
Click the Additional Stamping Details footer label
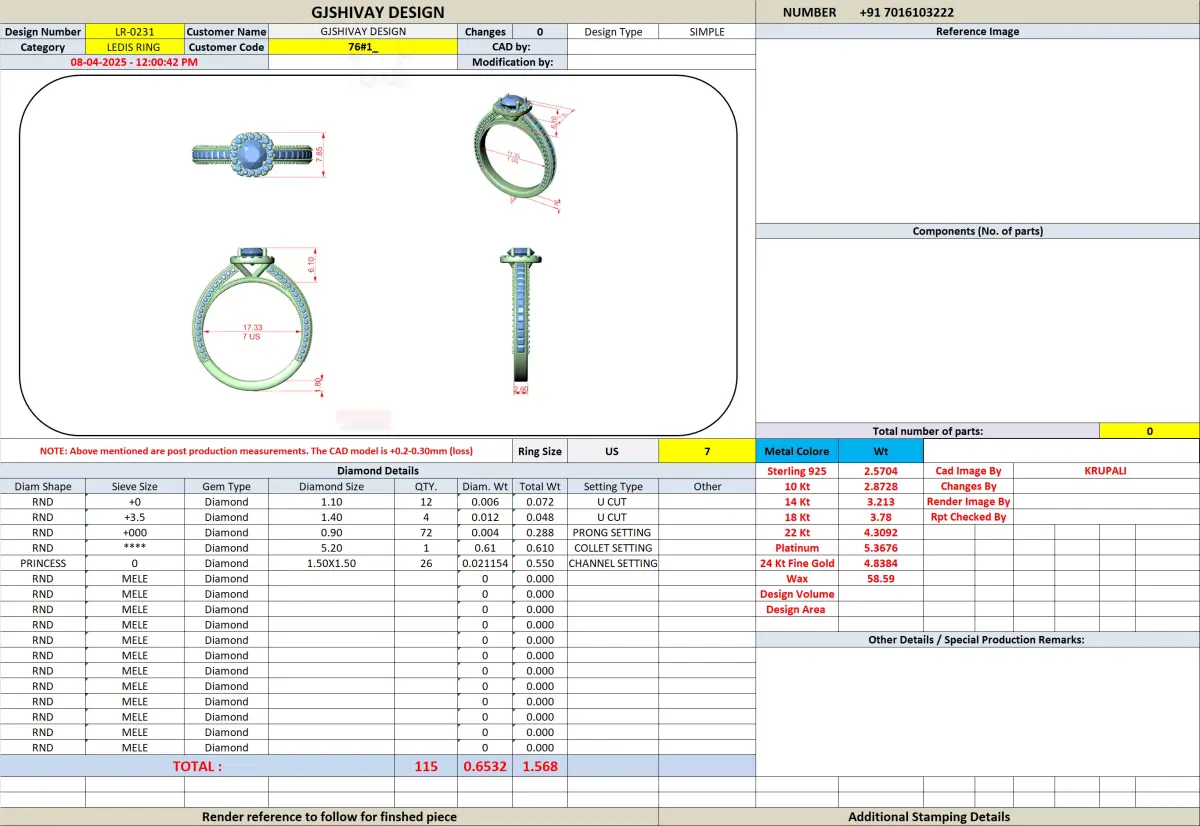coord(929,817)
